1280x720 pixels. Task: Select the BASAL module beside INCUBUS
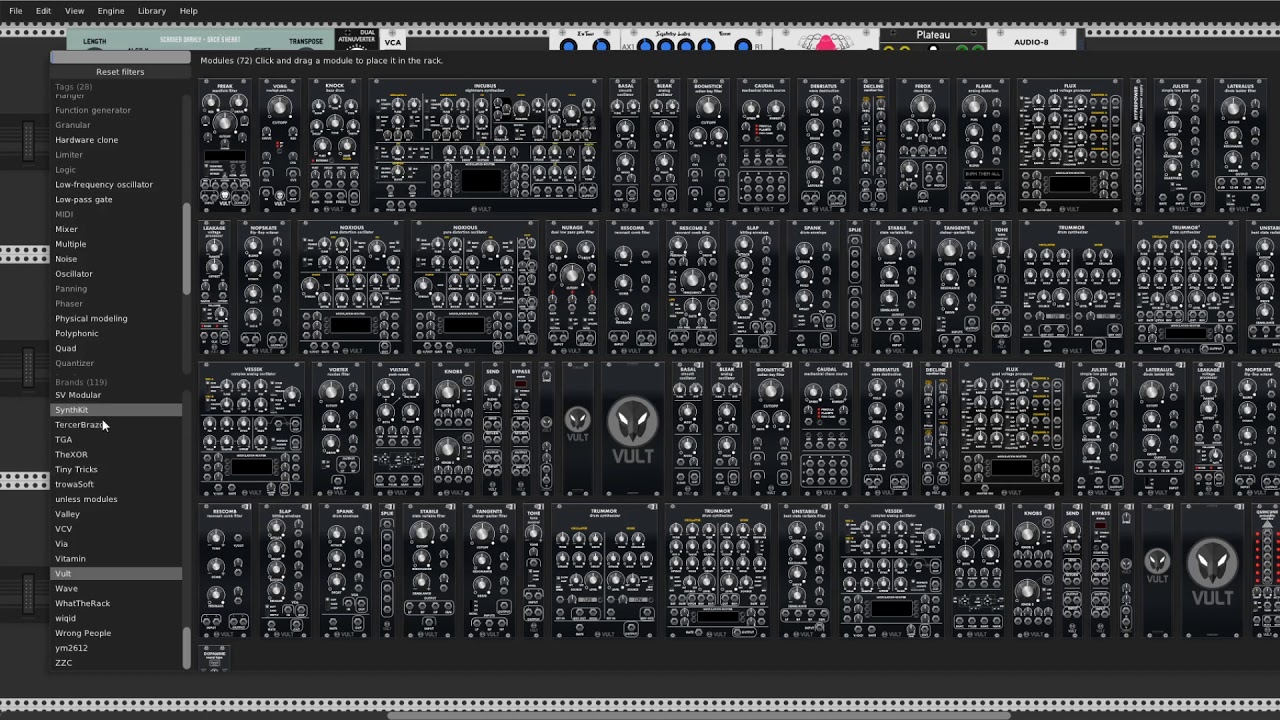point(626,147)
